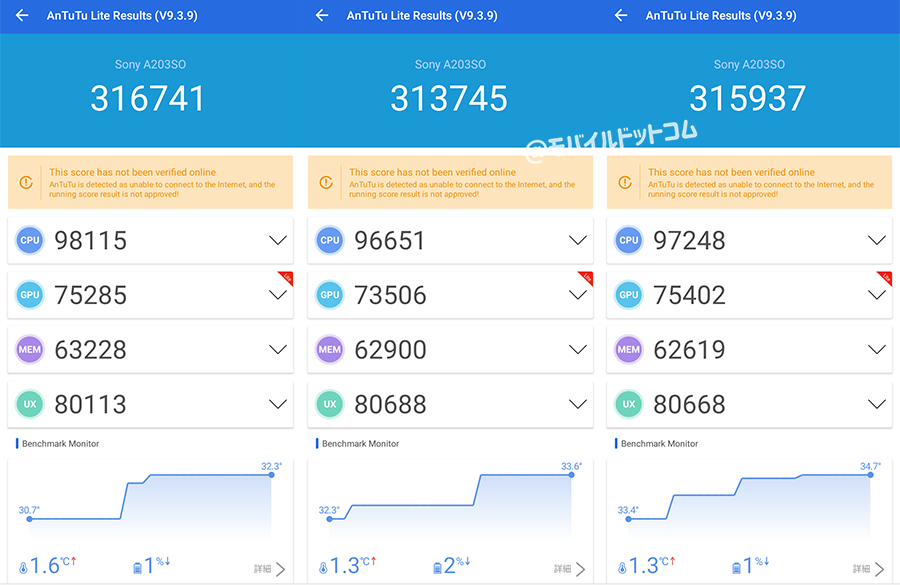Click the UX icon beside score 80688
900x585 pixels.
(329, 404)
